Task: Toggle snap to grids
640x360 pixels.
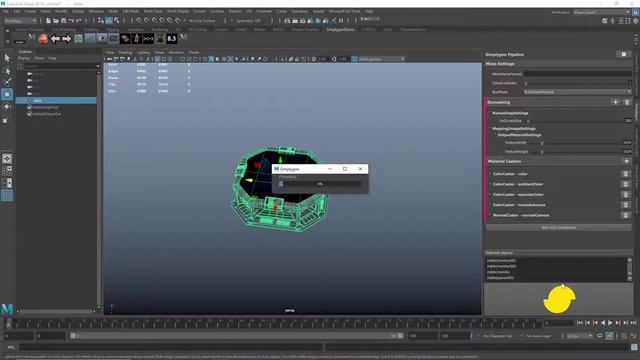Action: click(139, 20)
